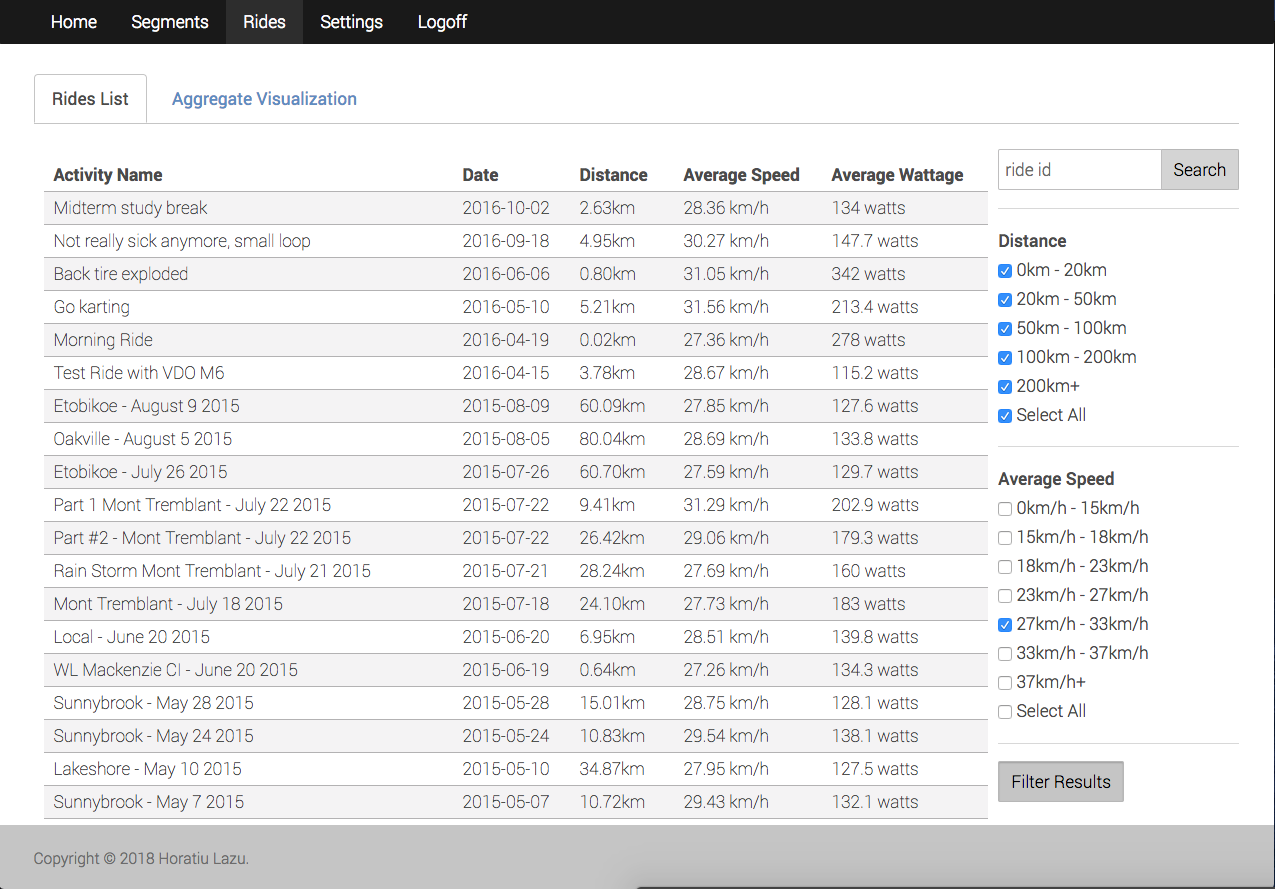The height and width of the screenshot is (889, 1275).
Task: Click the ride id search field
Action: (1079, 170)
